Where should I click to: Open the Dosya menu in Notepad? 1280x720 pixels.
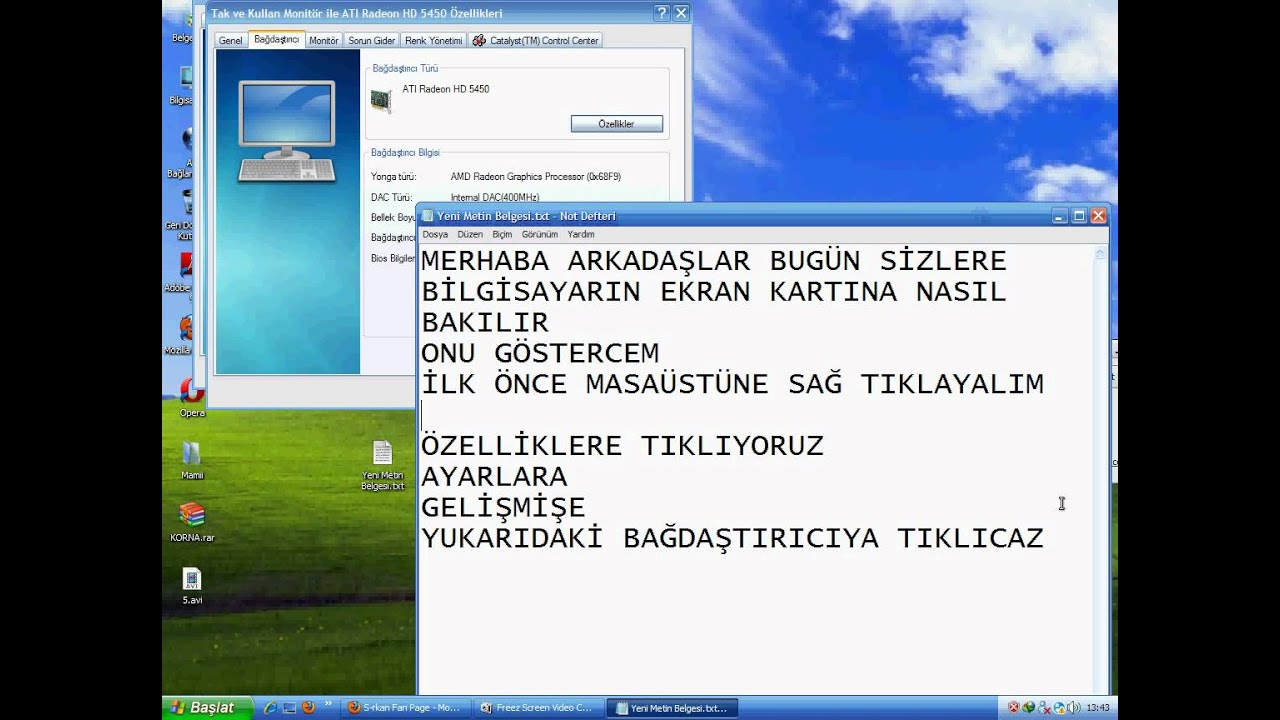coord(435,234)
